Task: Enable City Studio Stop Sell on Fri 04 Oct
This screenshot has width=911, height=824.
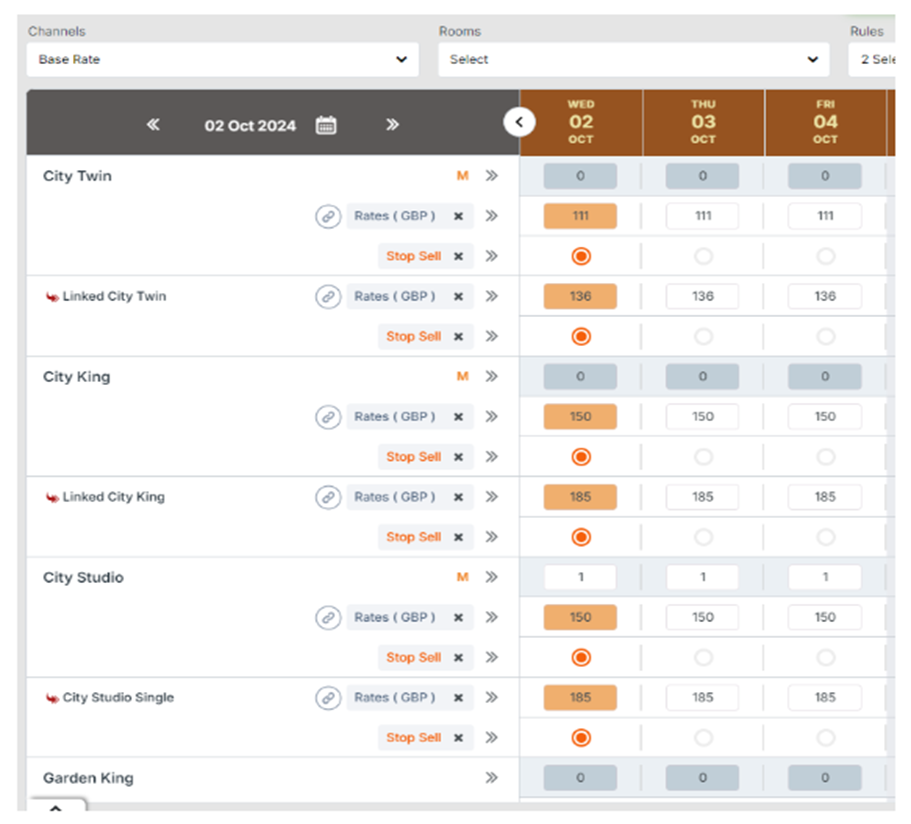Action: (x=825, y=658)
